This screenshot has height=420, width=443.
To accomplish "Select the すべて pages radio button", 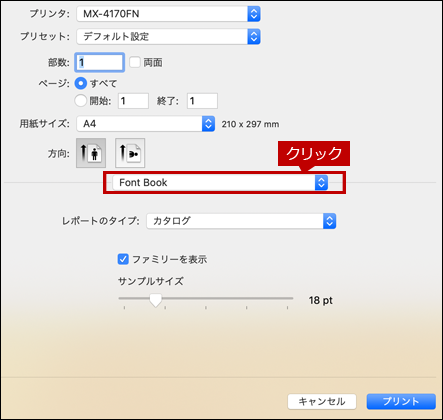I will tap(81, 83).
